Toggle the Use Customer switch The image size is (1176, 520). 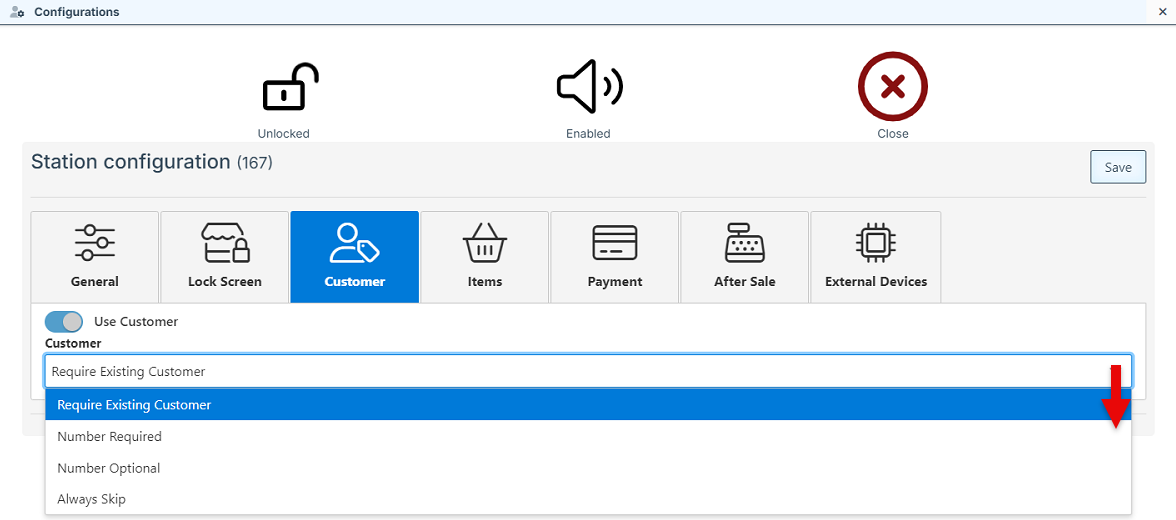click(64, 322)
